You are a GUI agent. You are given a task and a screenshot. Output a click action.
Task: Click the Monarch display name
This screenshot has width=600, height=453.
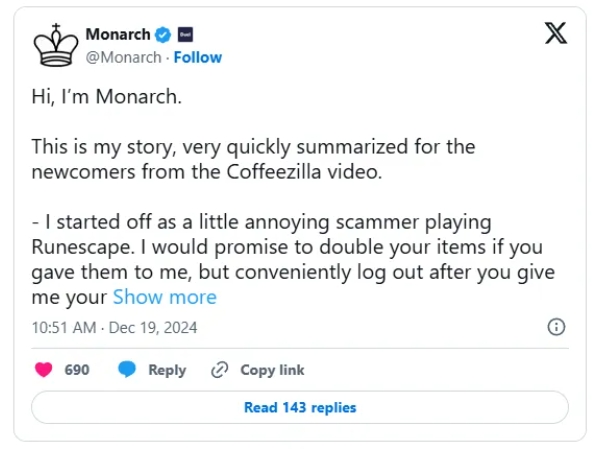(x=117, y=35)
